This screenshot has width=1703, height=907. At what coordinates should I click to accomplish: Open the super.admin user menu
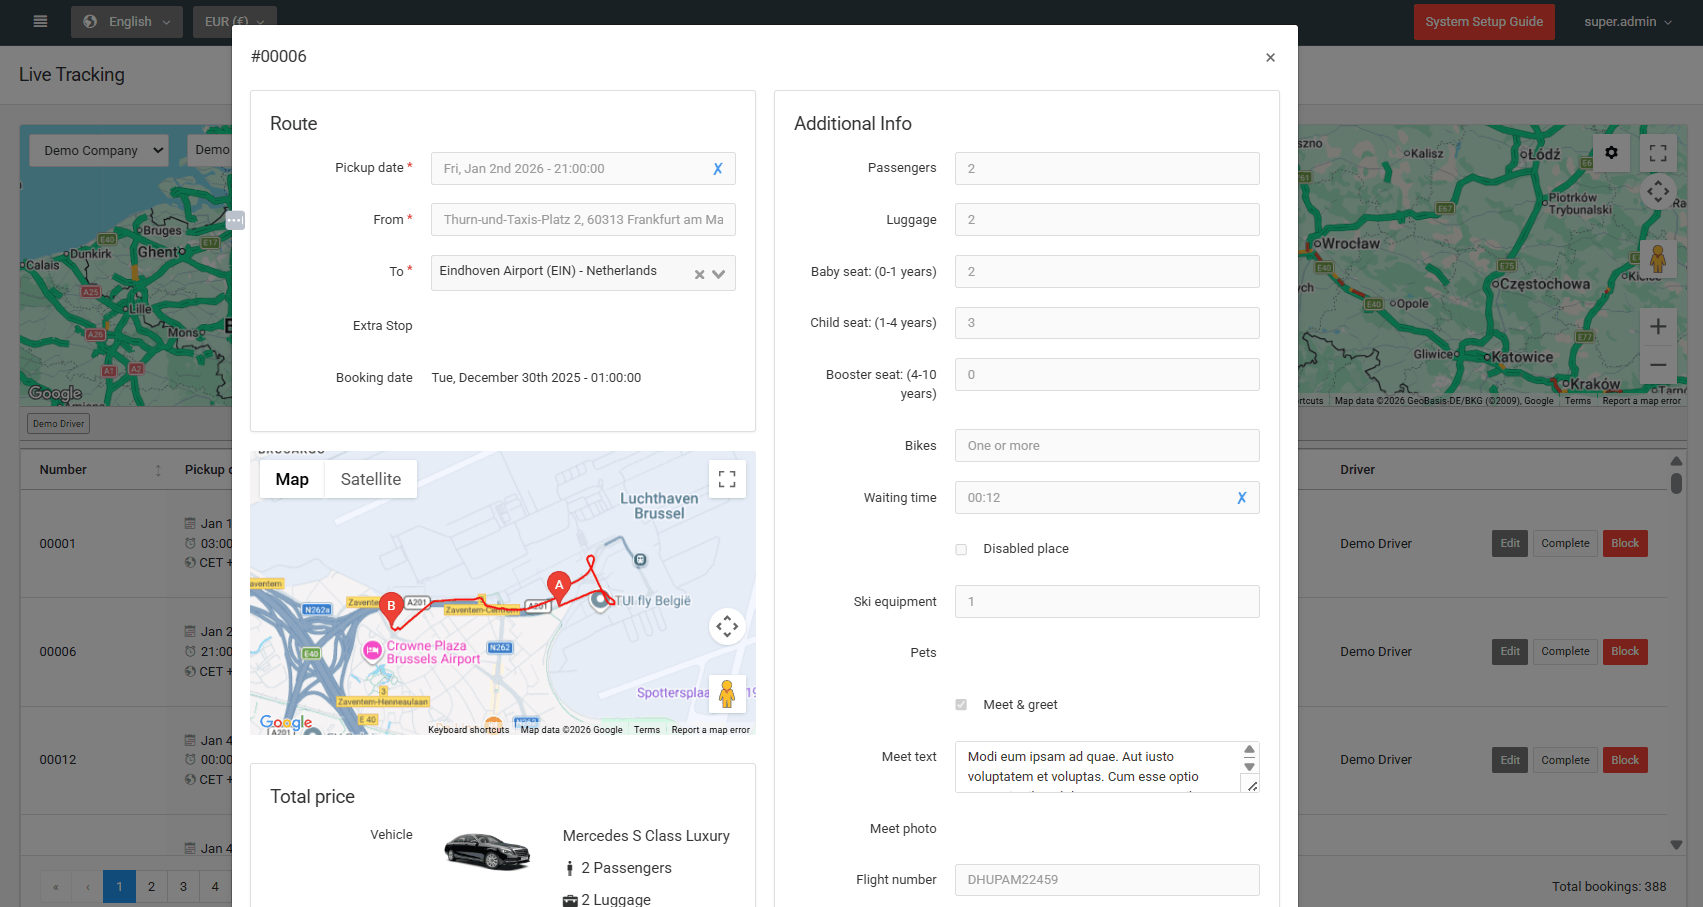[1627, 21]
